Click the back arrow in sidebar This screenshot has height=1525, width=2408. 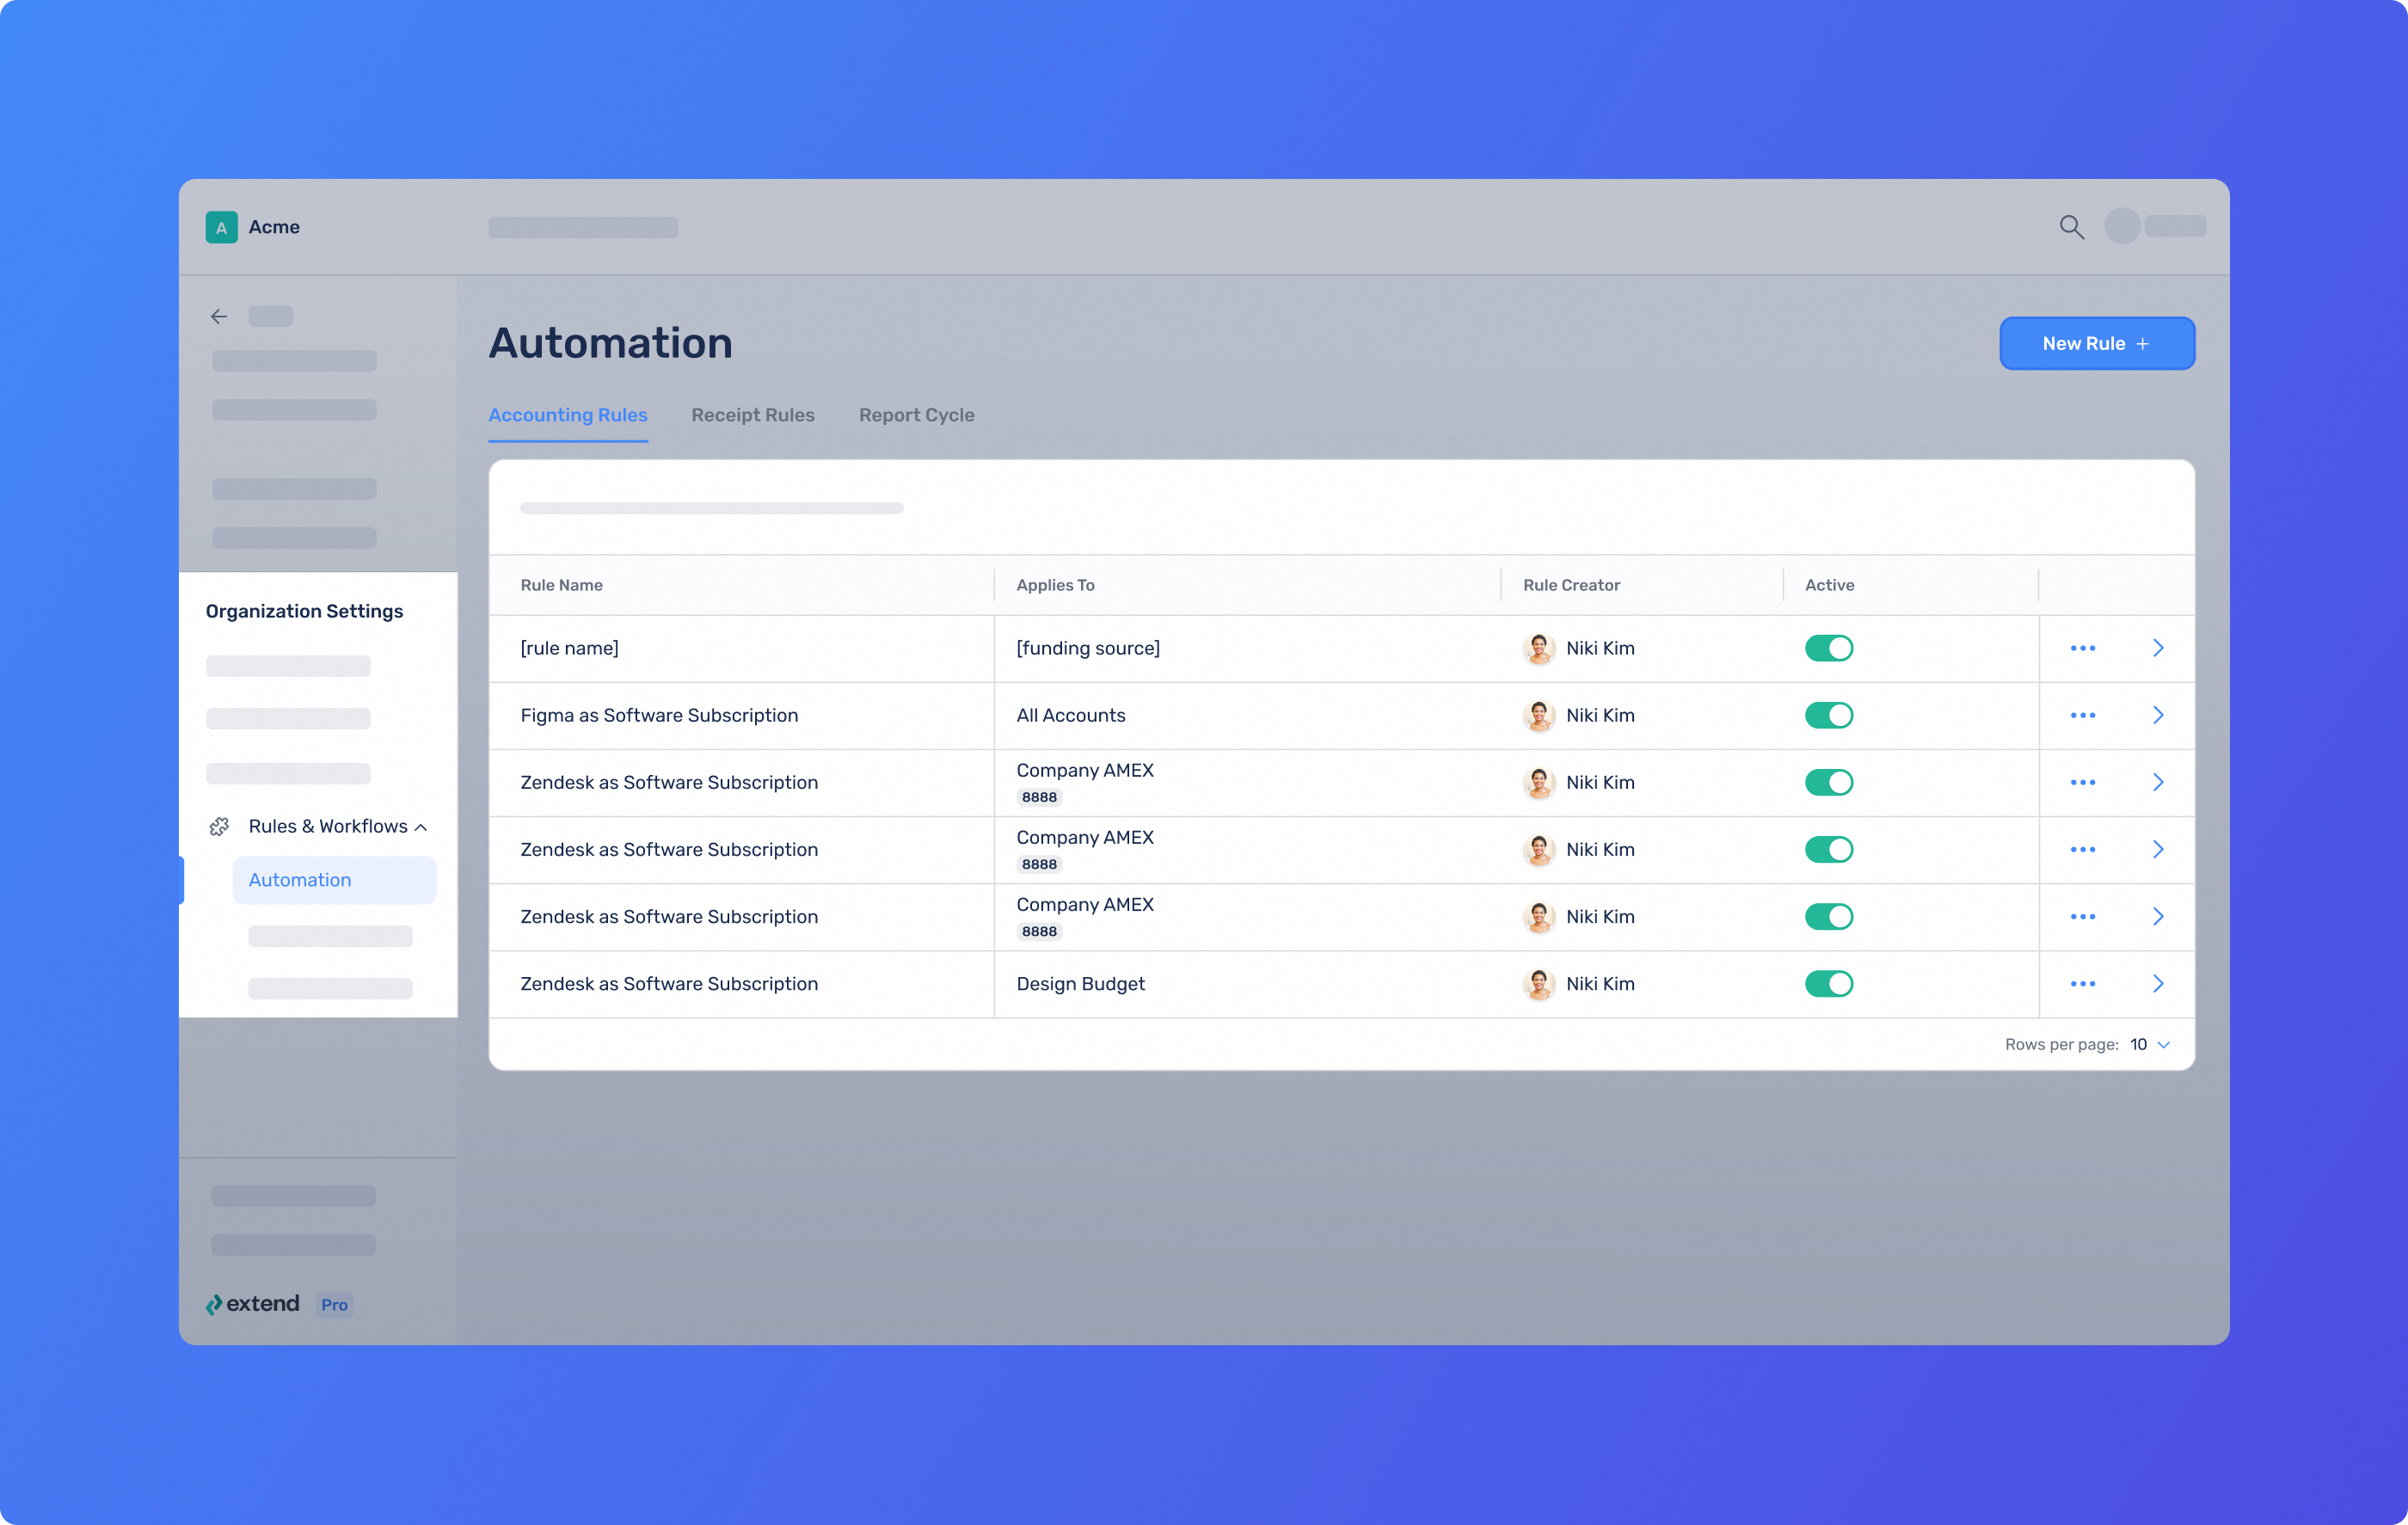[x=219, y=317]
